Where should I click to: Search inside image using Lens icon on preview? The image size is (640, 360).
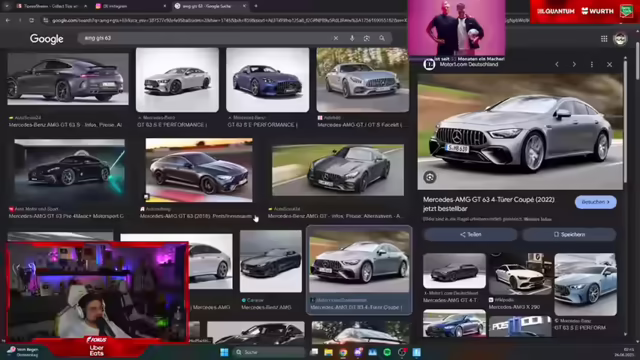[429, 177]
